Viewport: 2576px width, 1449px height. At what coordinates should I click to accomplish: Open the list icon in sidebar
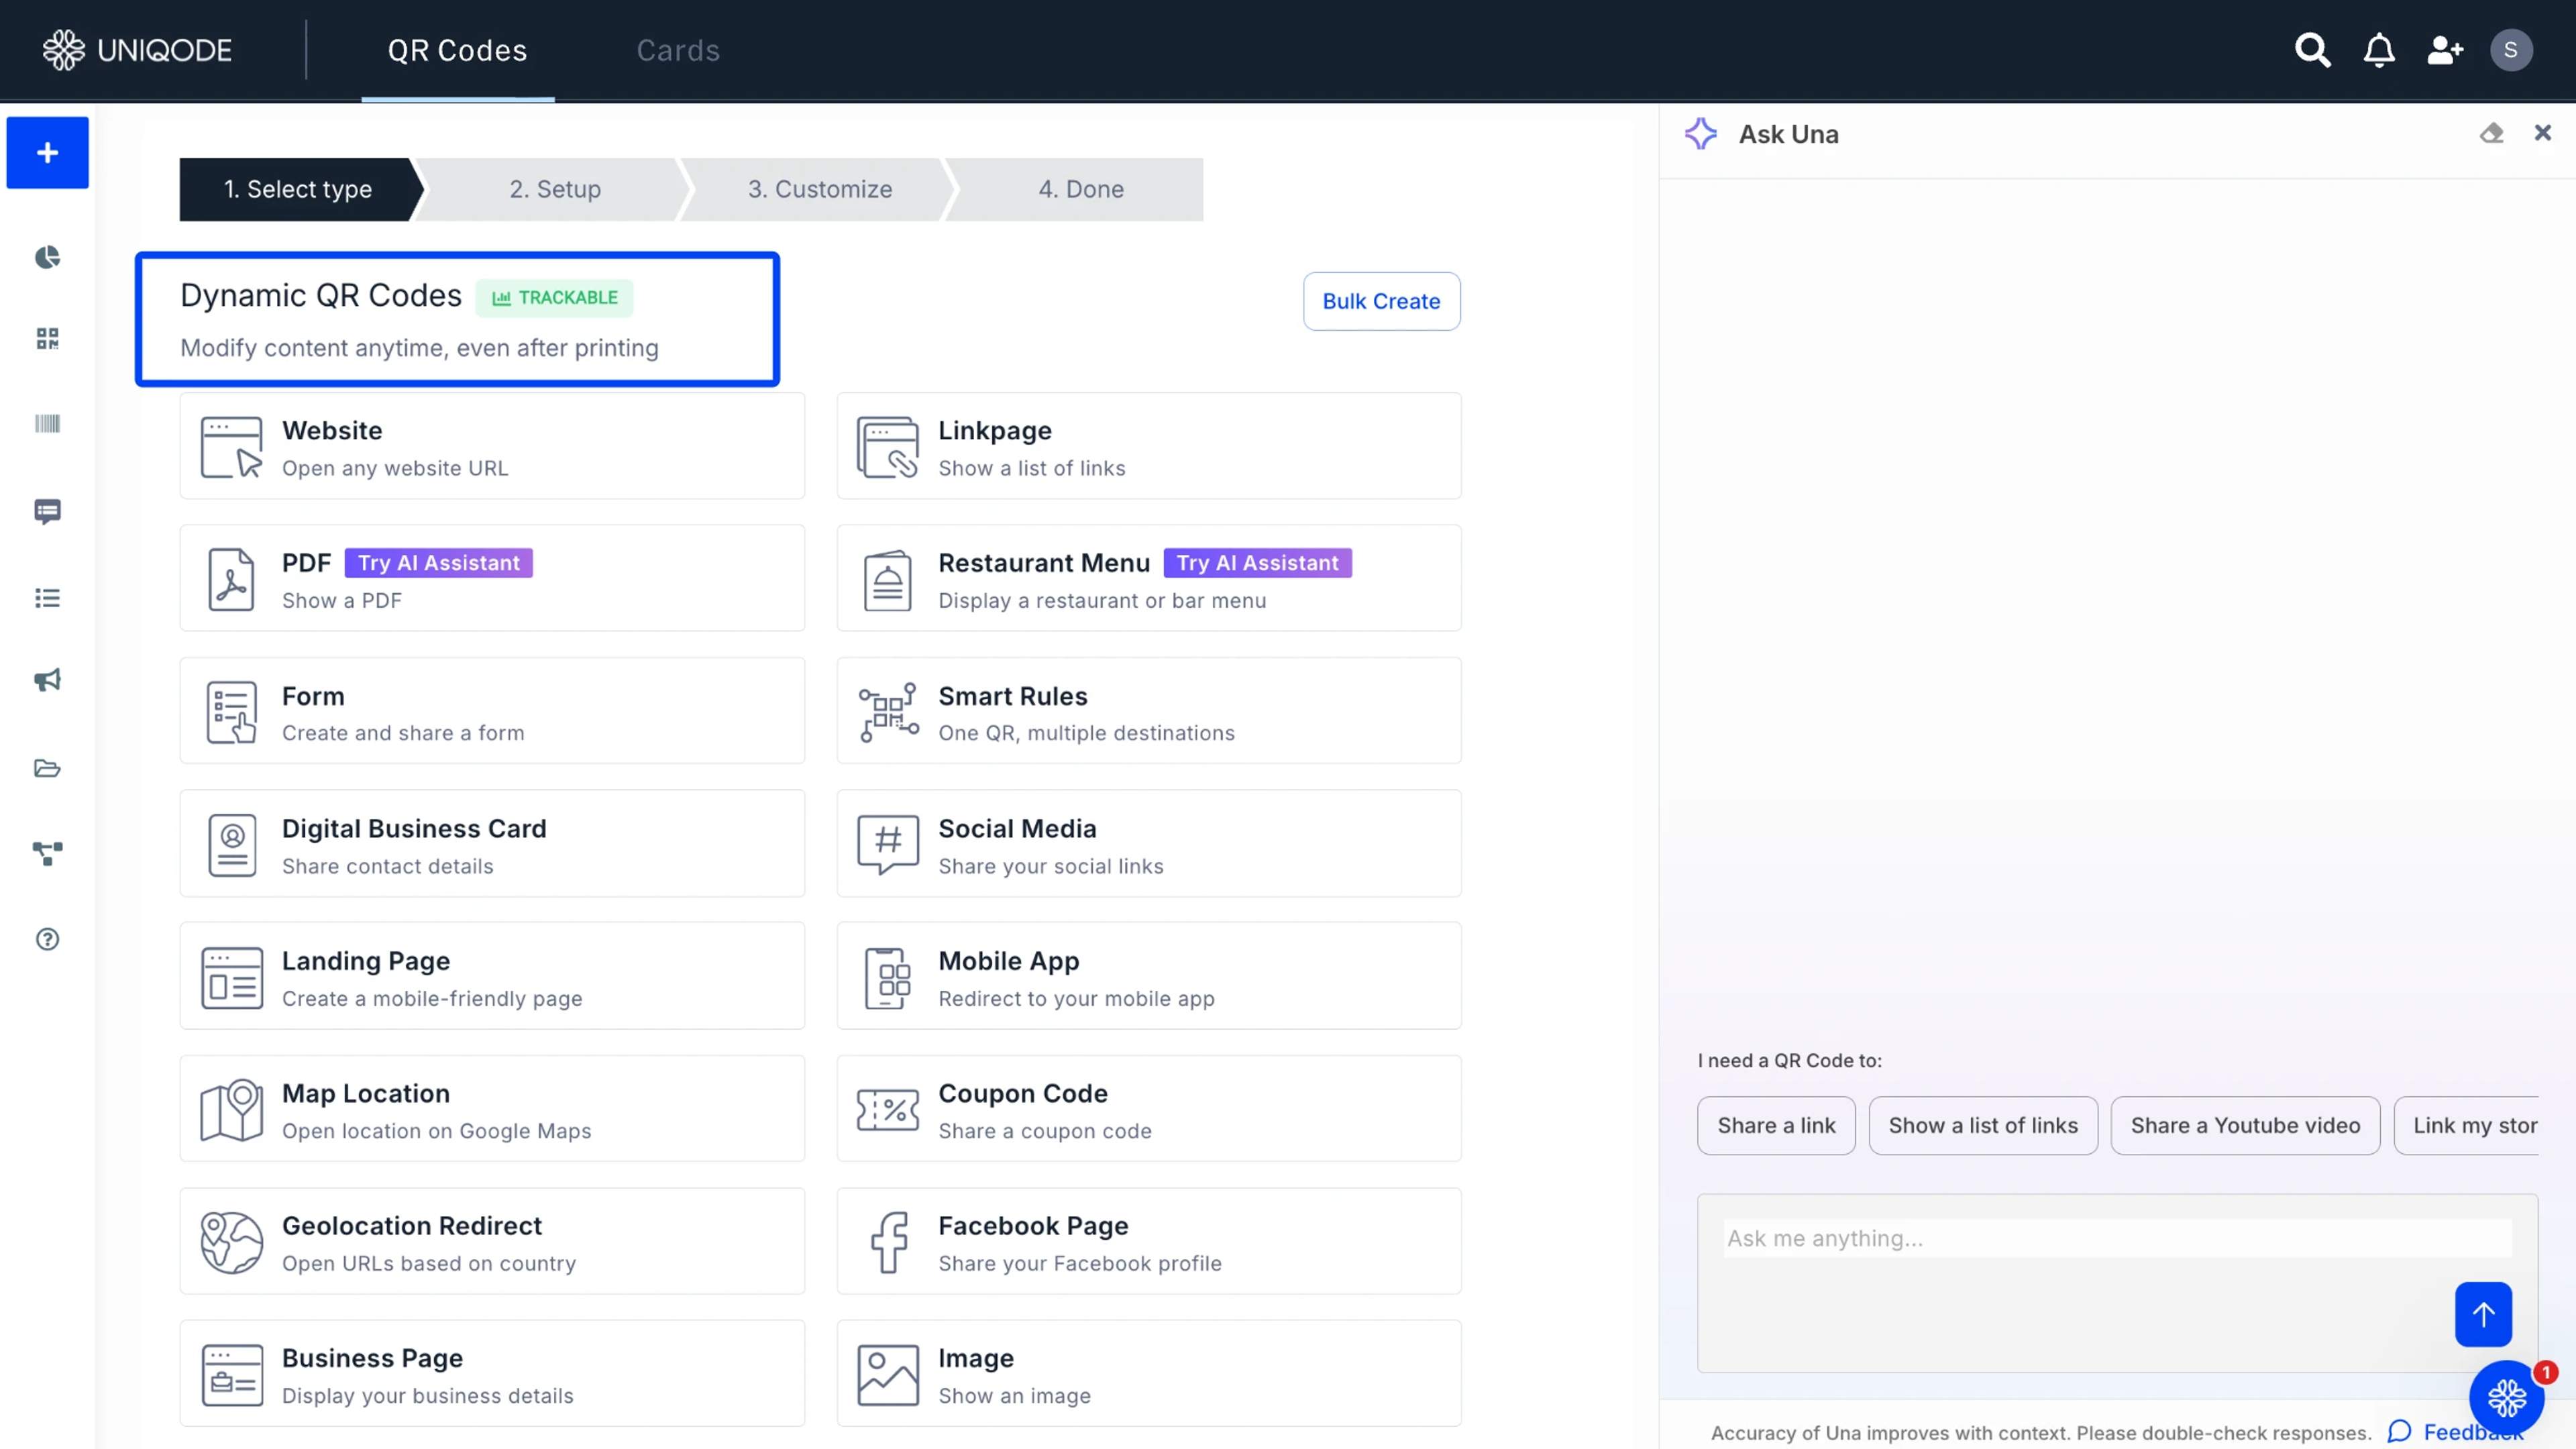pyautogui.click(x=47, y=598)
